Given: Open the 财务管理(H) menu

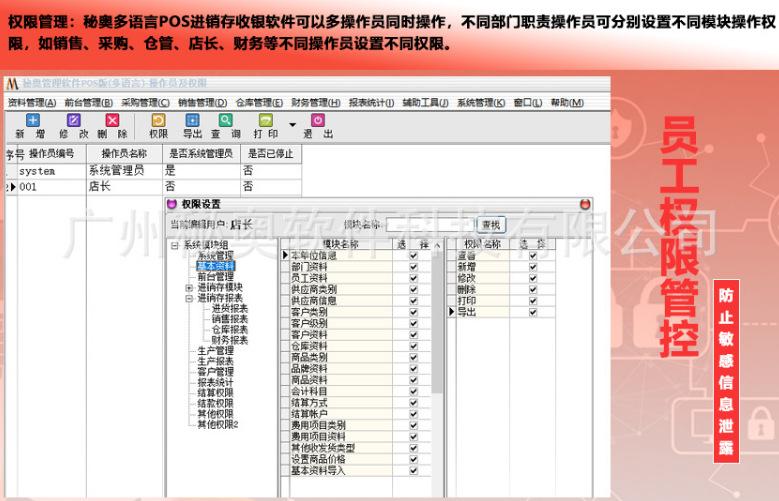Looking at the screenshot, I should (316, 103).
